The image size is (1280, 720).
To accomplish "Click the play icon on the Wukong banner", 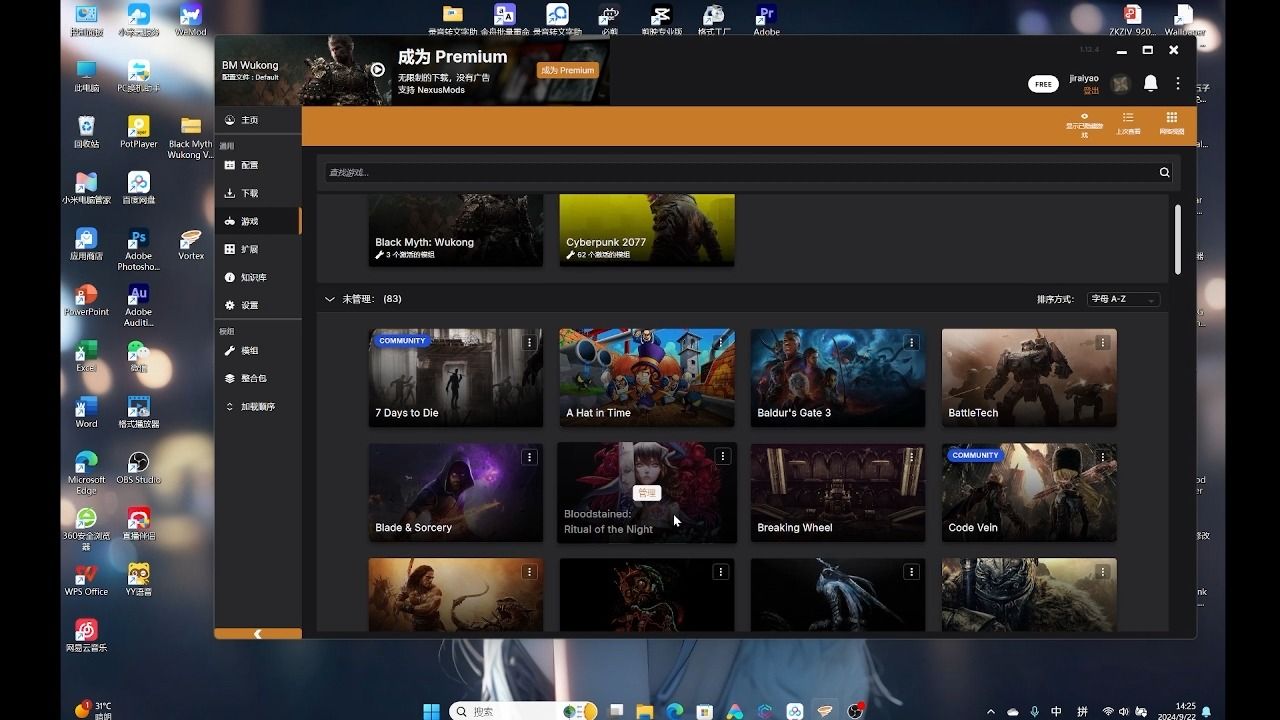I will [x=377, y=70].
